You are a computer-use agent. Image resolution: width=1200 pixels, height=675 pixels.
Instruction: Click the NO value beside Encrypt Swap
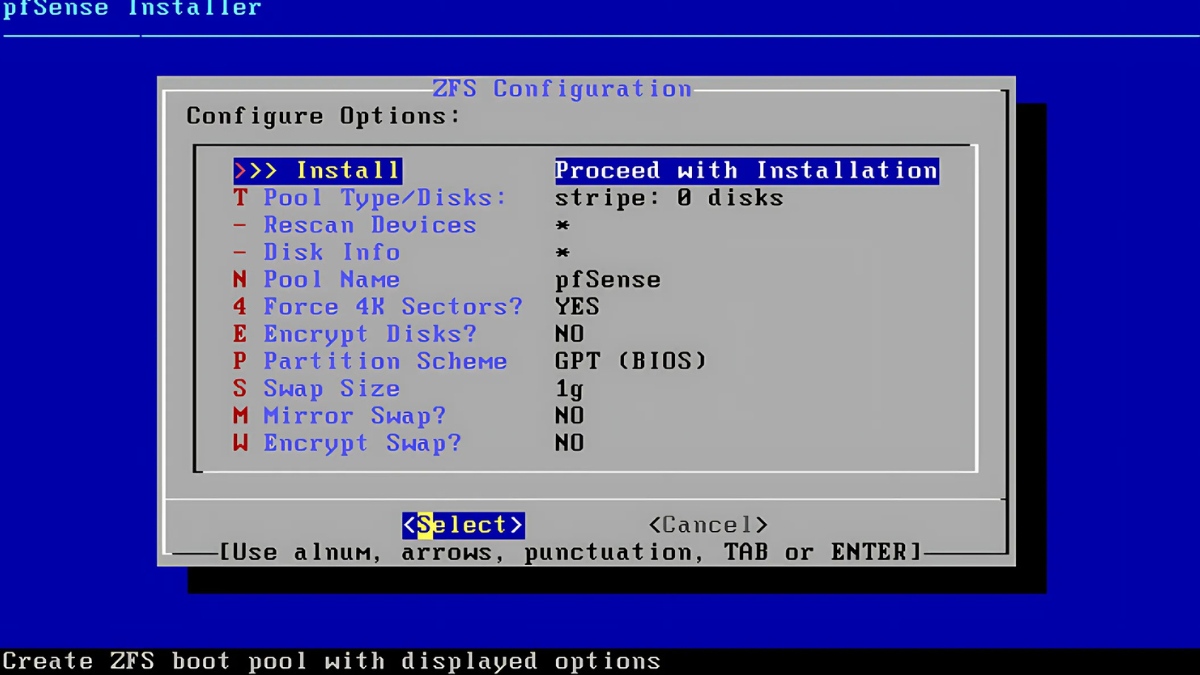point(570,442)
